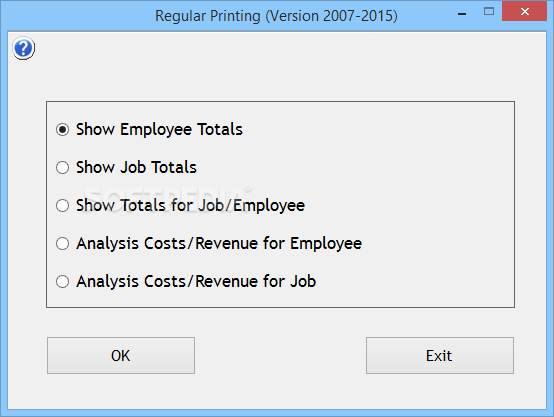The height and width of the screenshot is (417, 554).
Task: Close the Regular Printing dialog
Action: point(525,12)
